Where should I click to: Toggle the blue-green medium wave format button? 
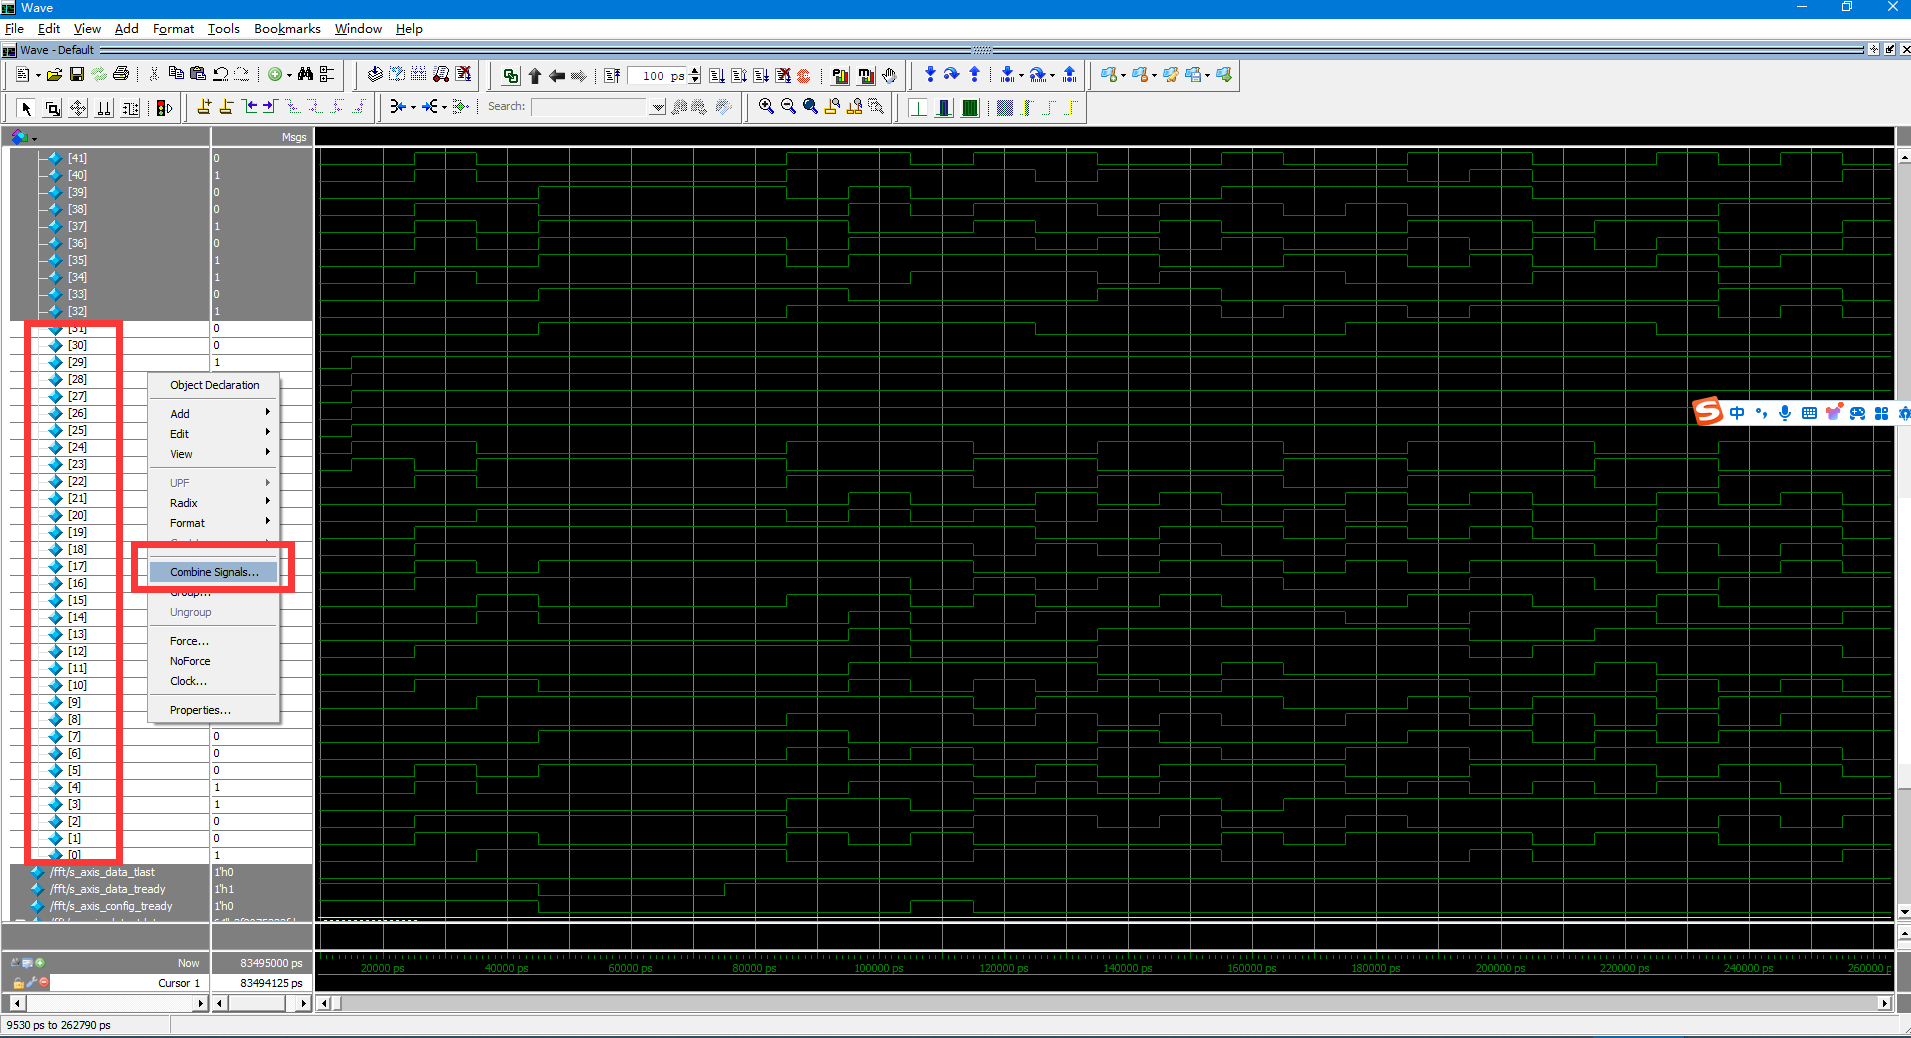pyautogui.click(x=944, y=108)
